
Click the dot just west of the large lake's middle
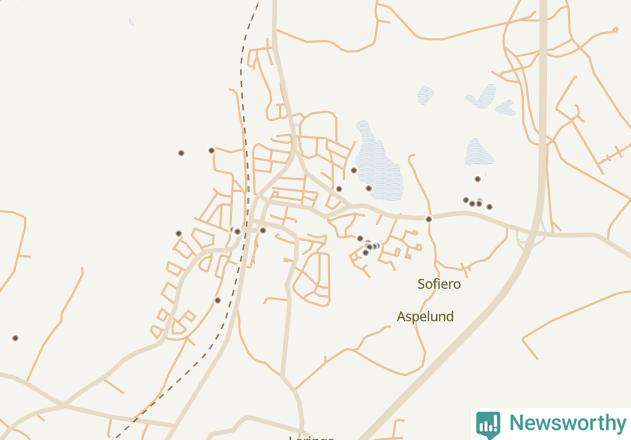point(354,170)
